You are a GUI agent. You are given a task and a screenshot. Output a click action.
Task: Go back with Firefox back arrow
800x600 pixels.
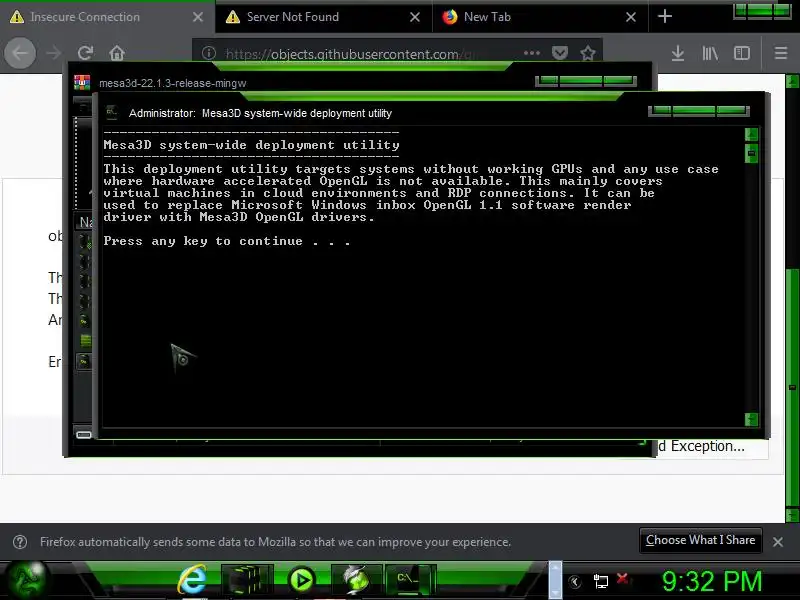point(20,53)
